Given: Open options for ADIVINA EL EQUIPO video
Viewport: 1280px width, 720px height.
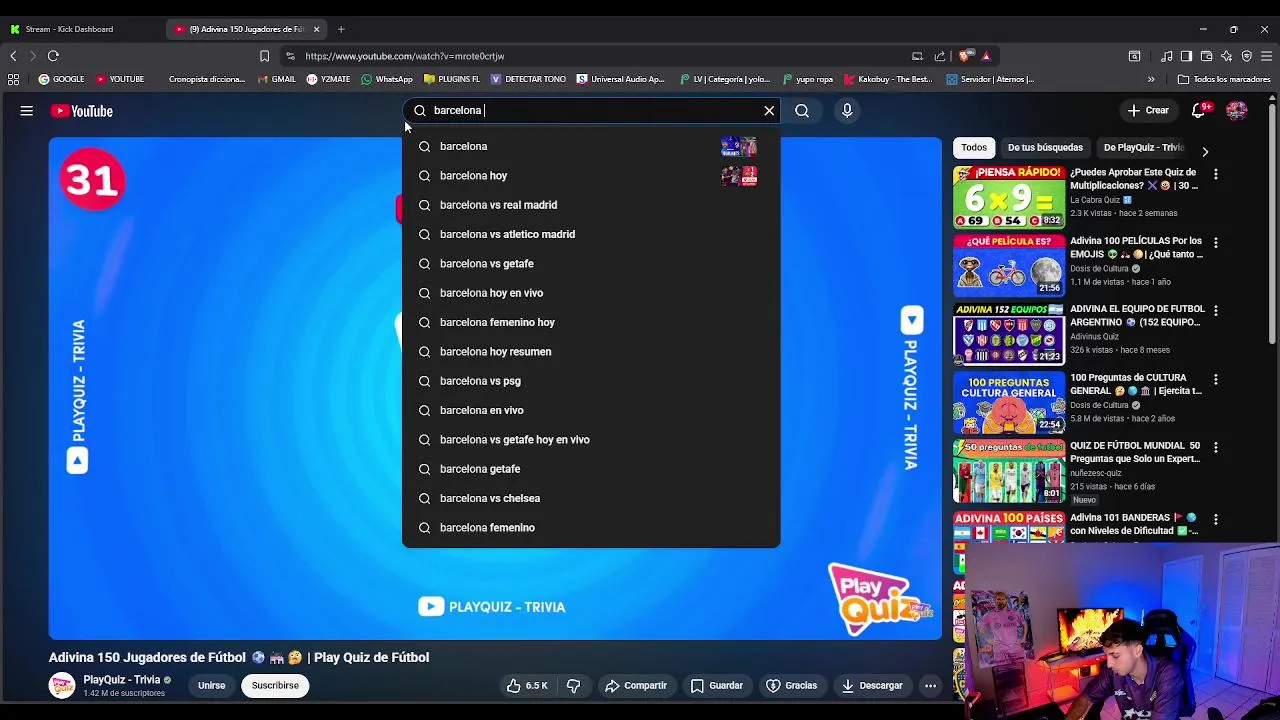Looking at the screenshot, I should (x=1216, y=311).
